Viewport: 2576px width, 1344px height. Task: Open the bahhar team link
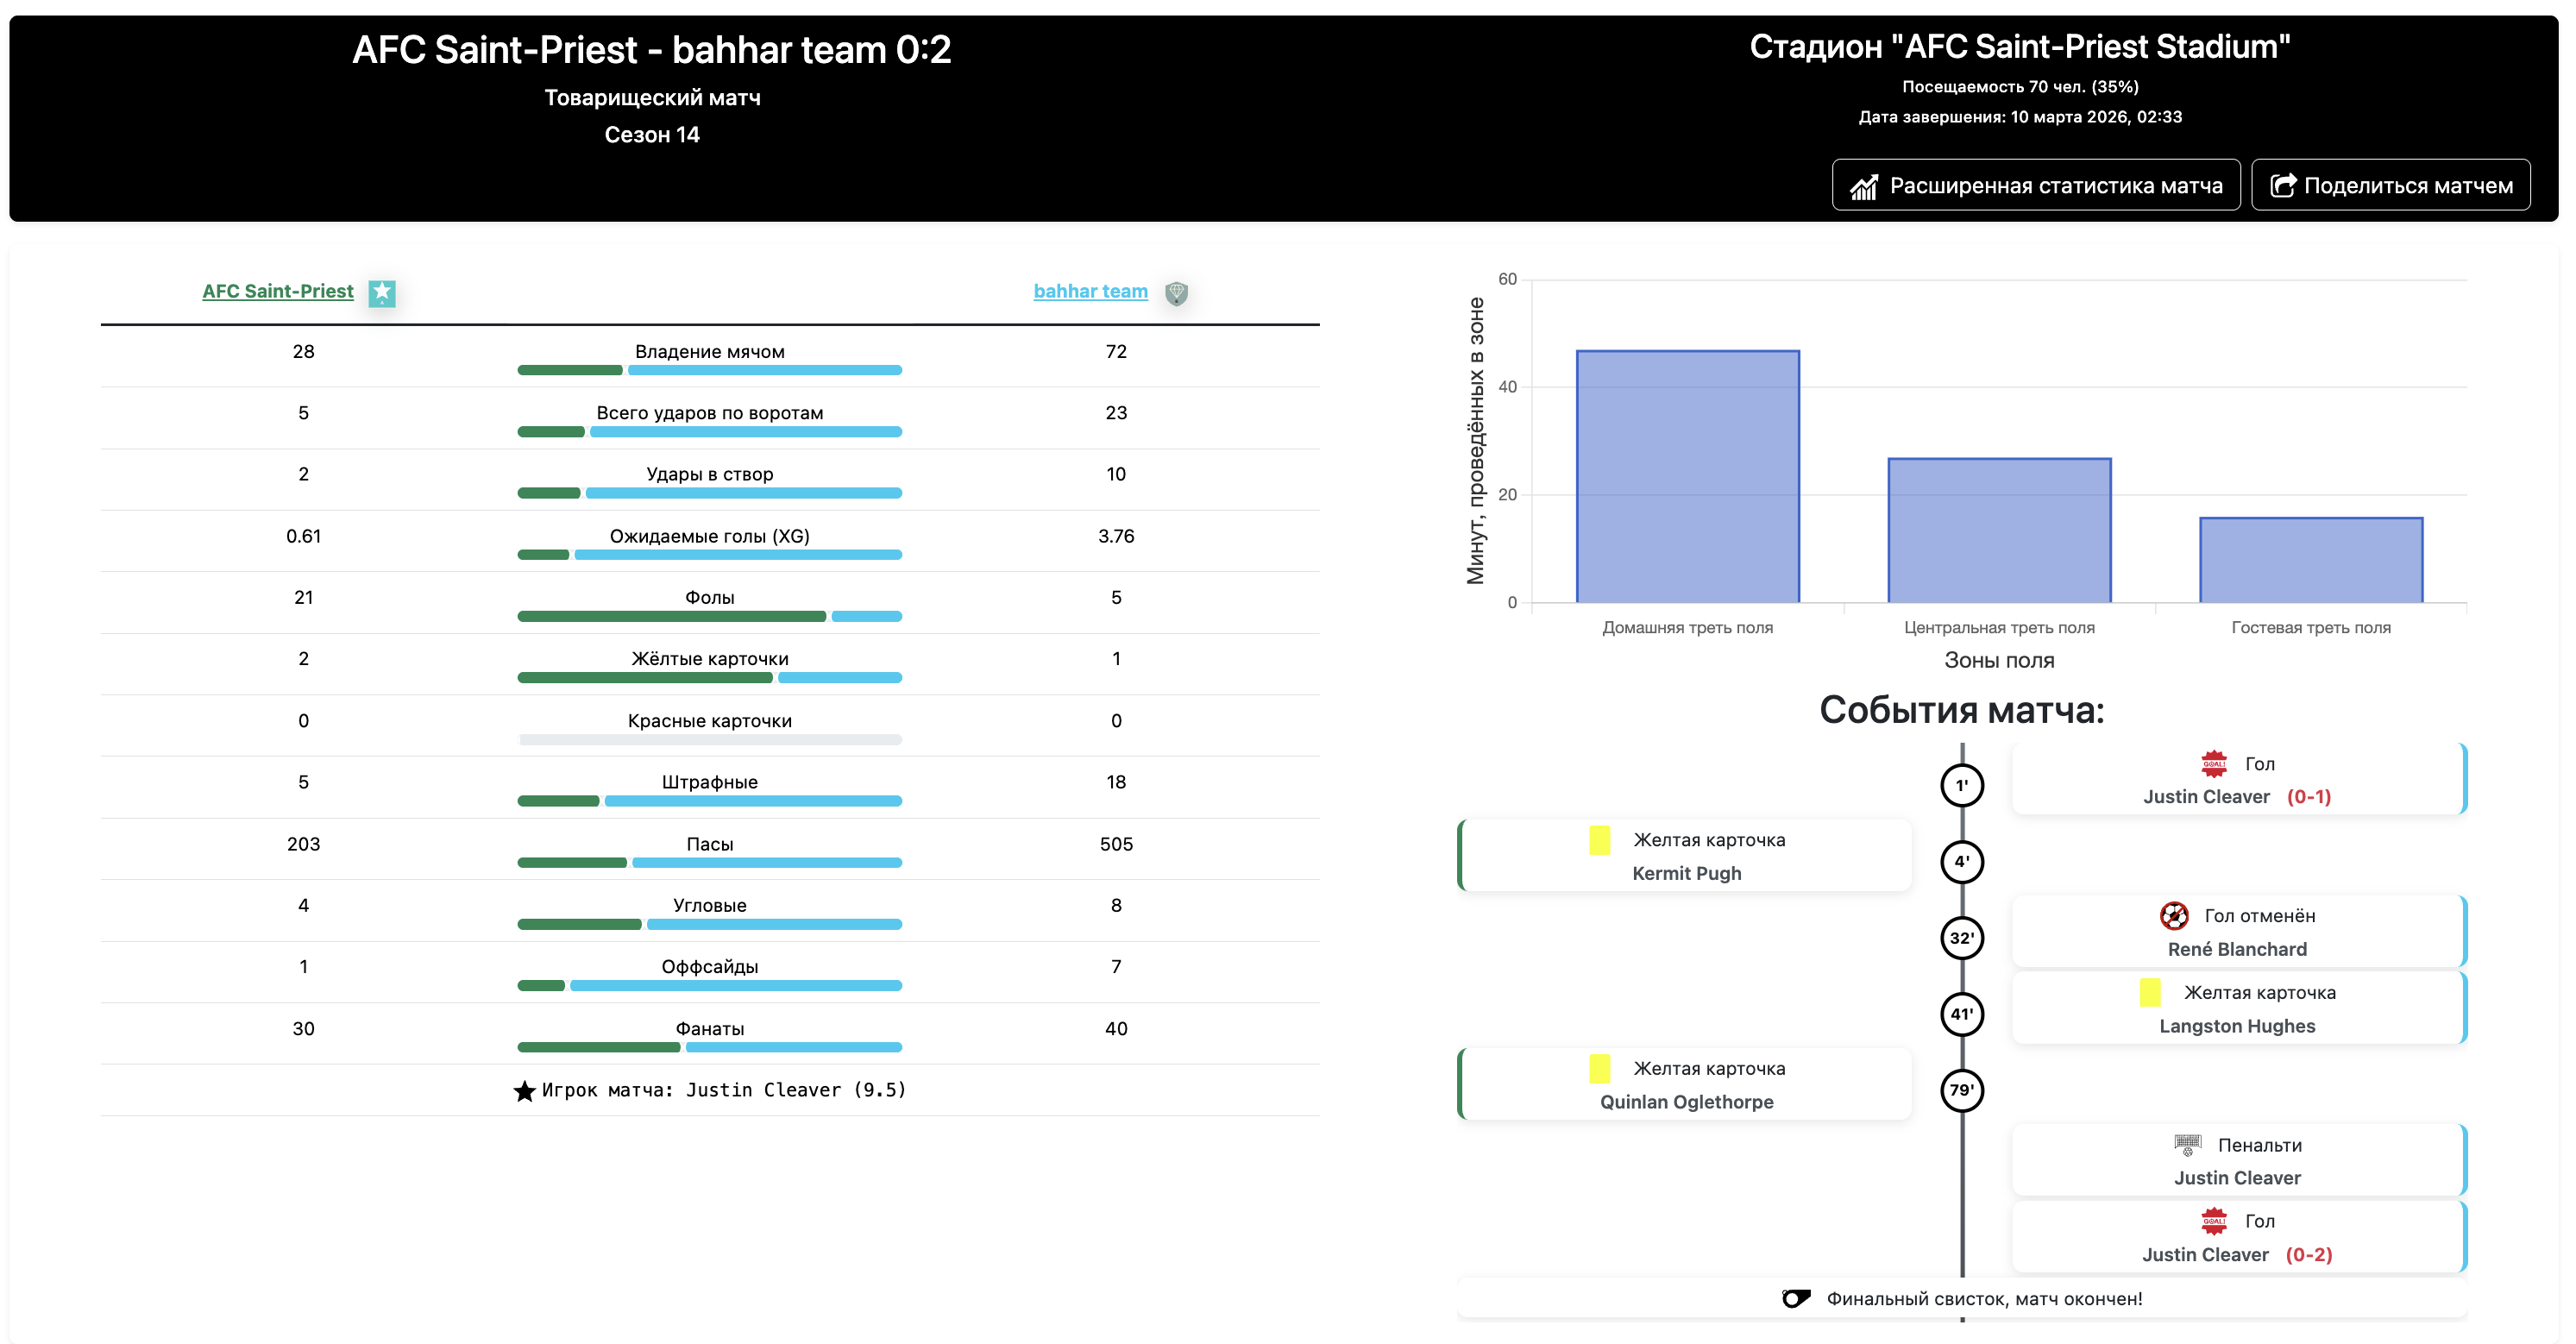point(1090,291)
